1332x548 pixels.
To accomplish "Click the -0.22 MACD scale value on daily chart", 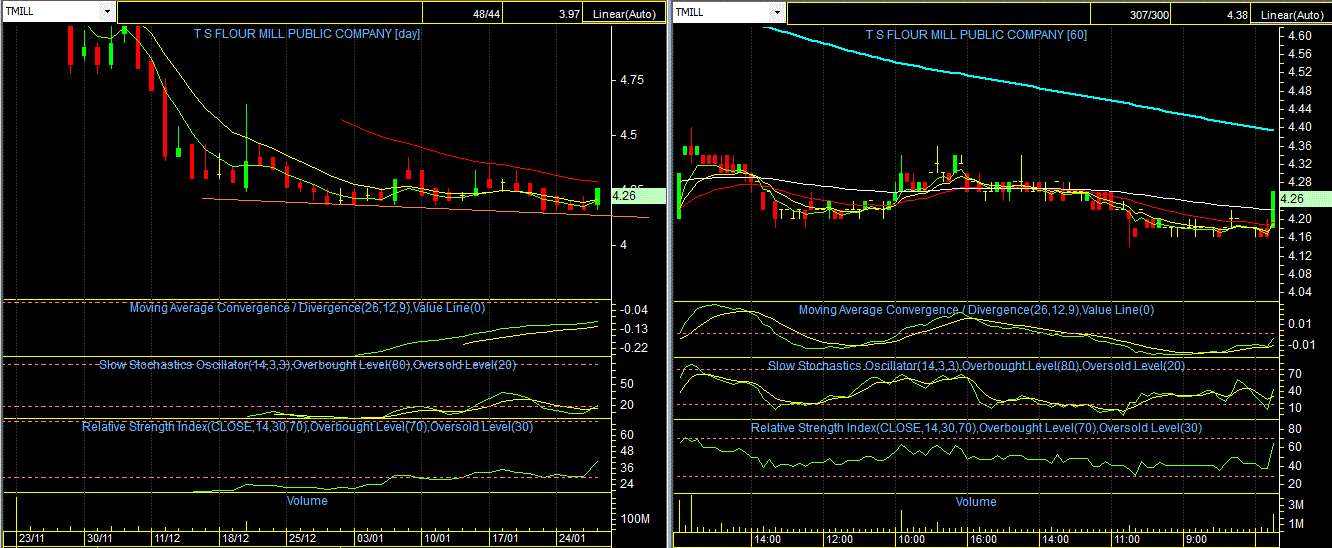I will coord(632,347).
